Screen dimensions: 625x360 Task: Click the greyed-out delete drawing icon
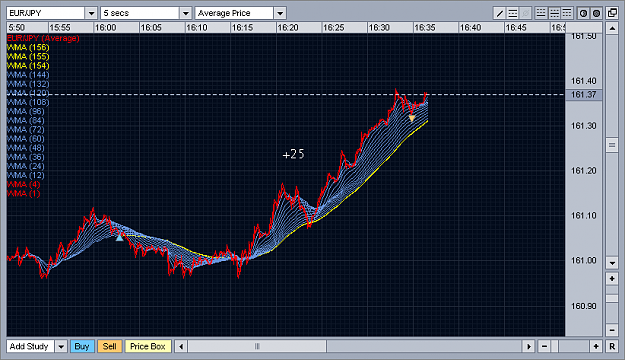pos(526,13)
